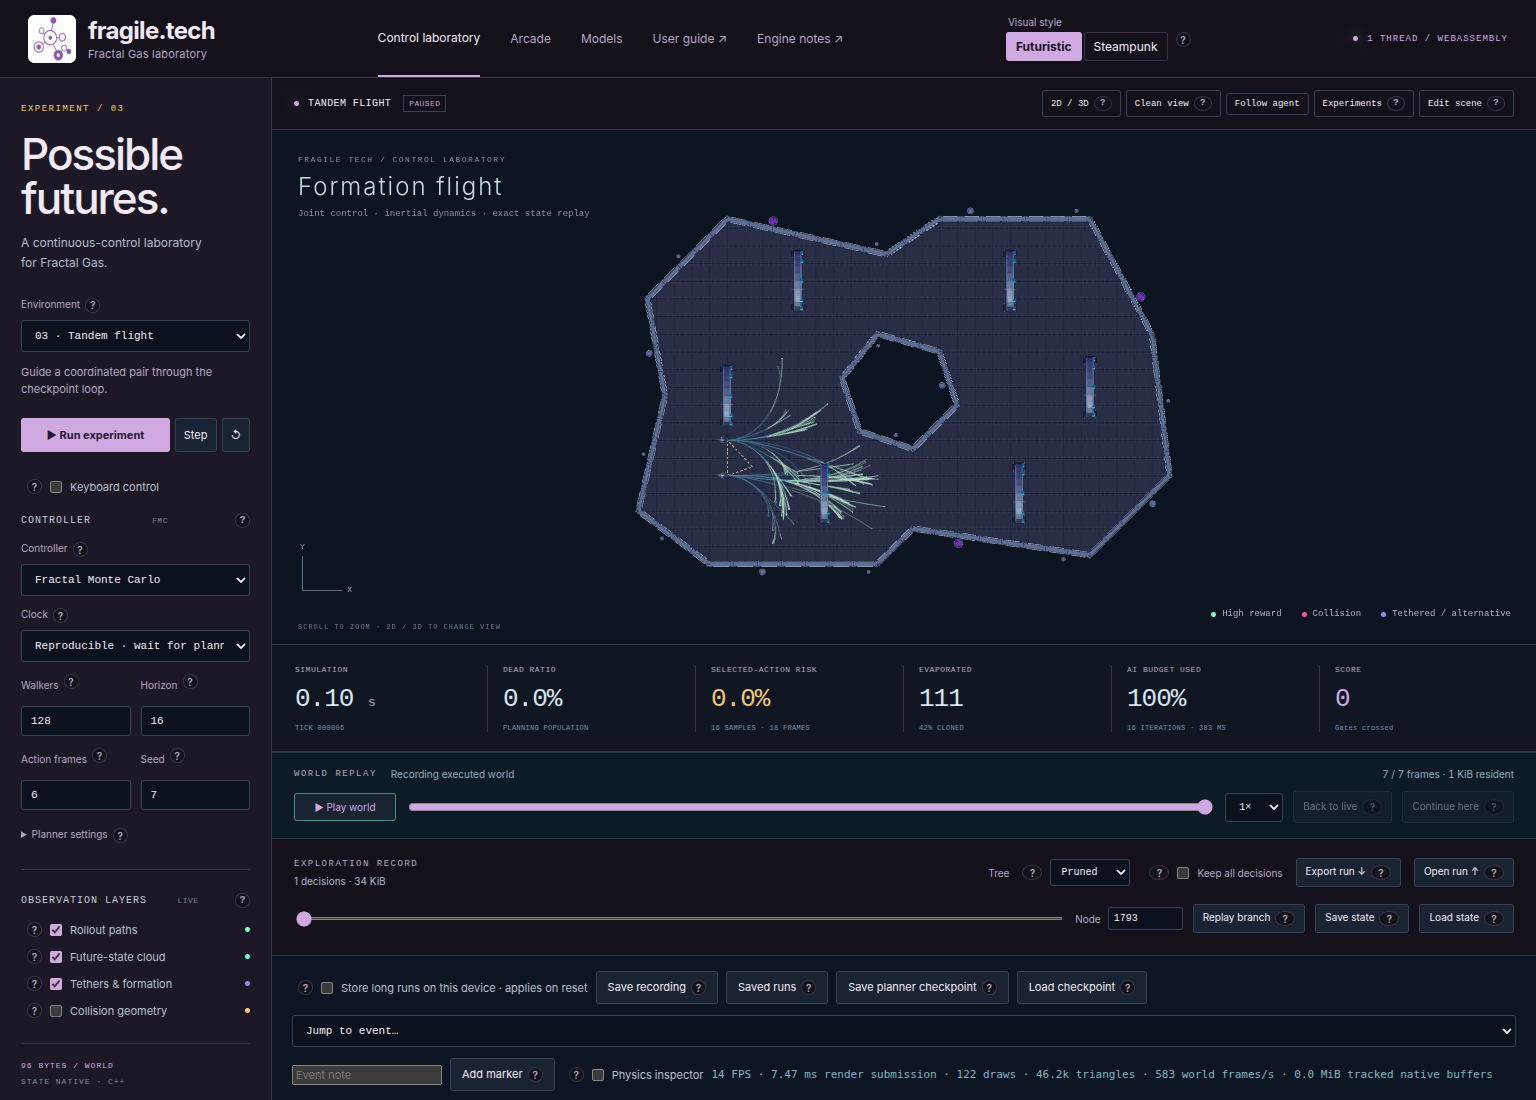The width and height of the screenshot is (1536, 1100).
Task: Click the reset experiment icon button
Action: click(236, 435)
